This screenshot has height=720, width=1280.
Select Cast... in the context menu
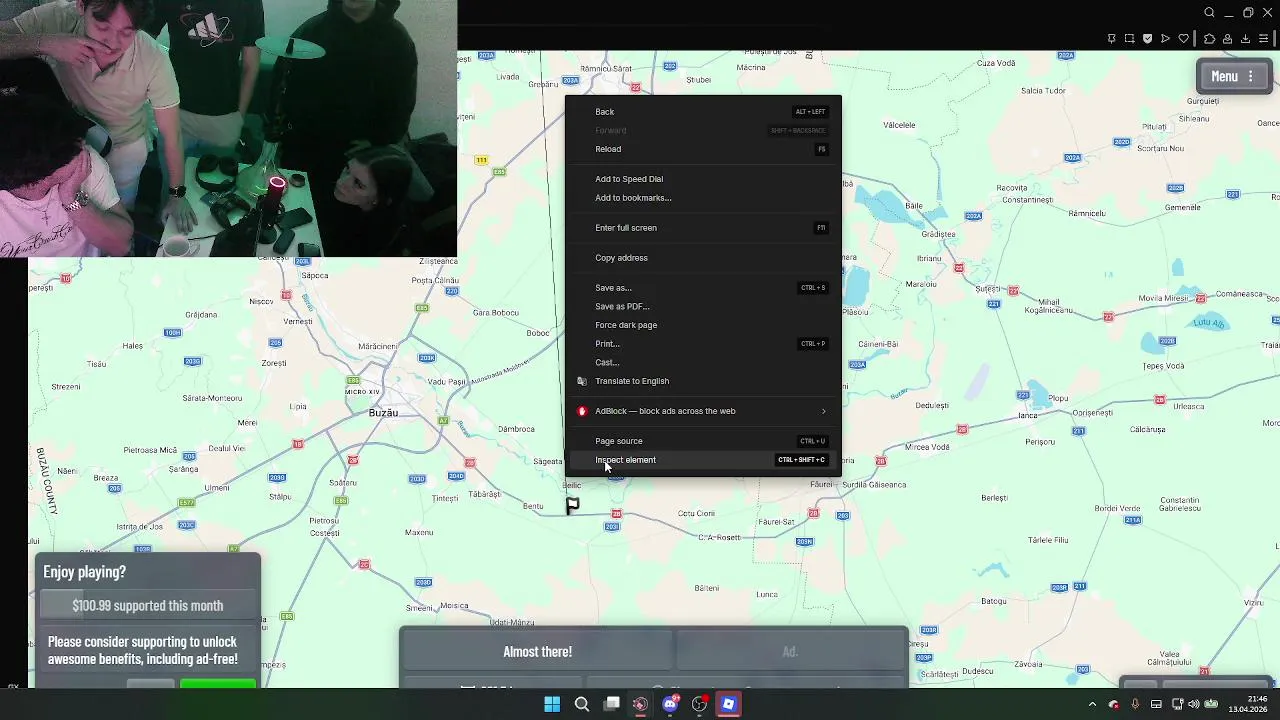click(703, 362)
